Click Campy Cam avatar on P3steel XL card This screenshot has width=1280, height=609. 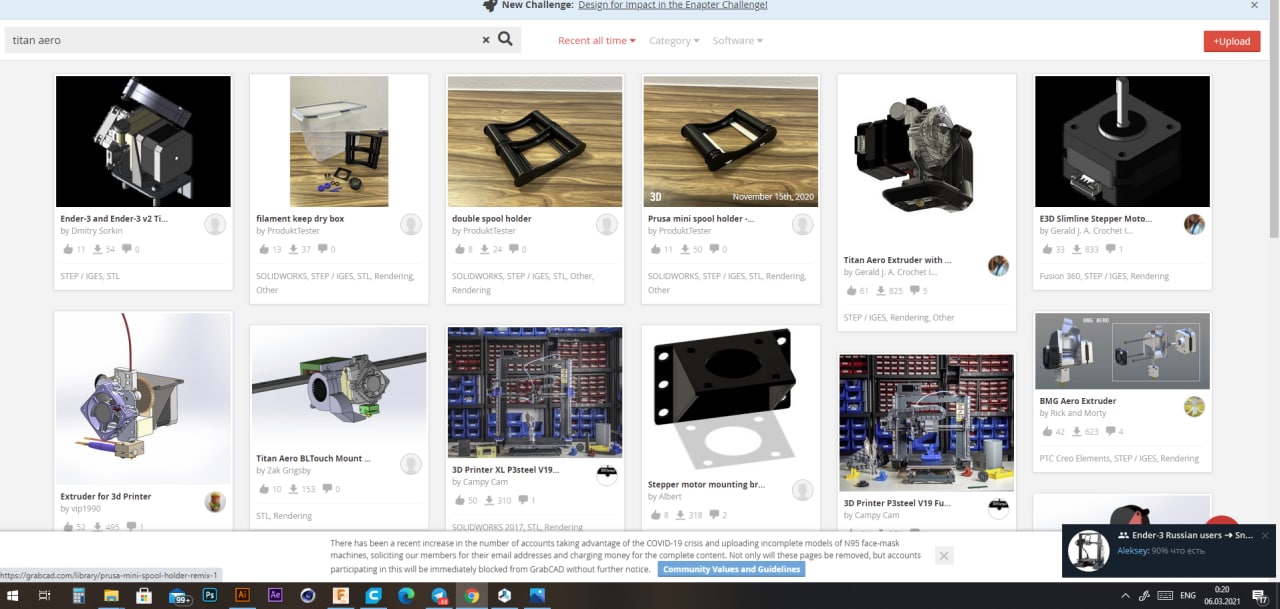pyautogui.click(x=606, y=475)
